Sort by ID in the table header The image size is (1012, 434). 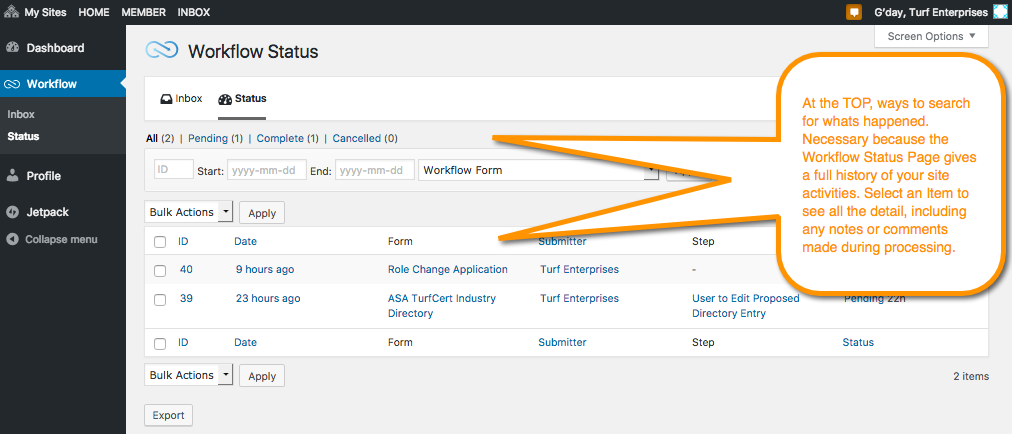tap(183, 242)
